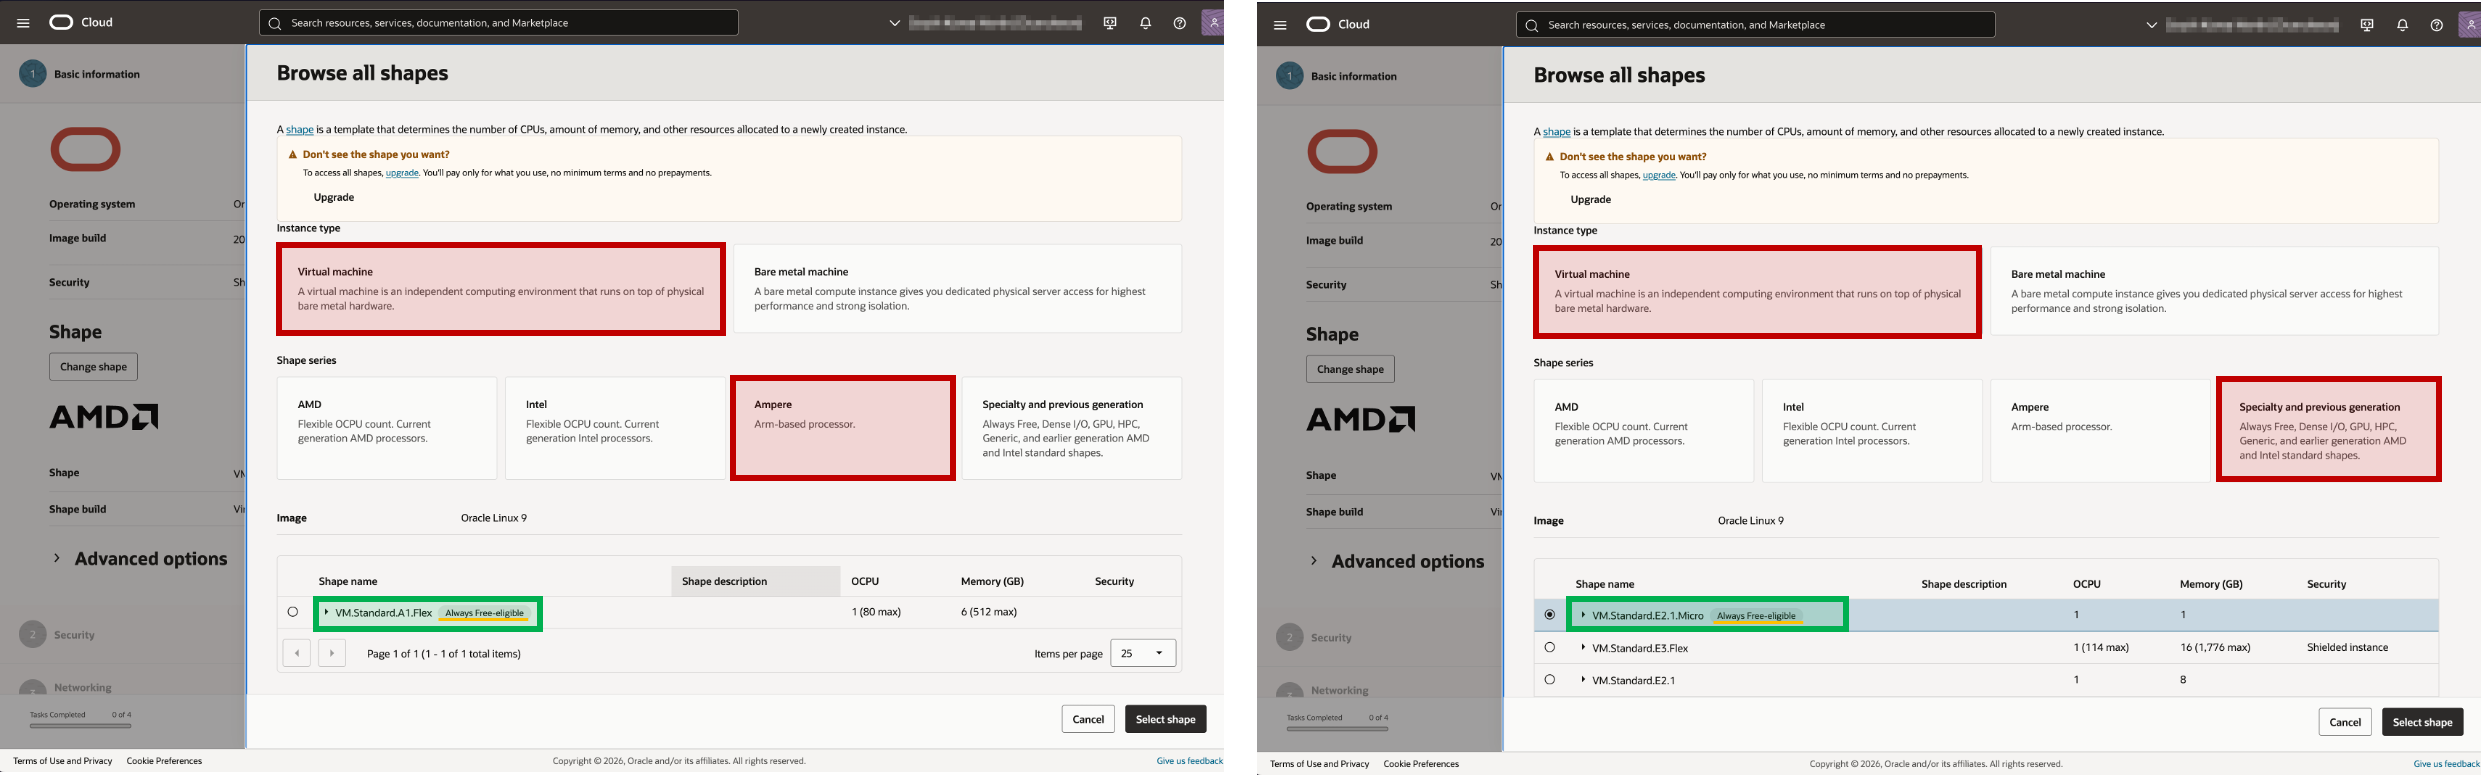
Task: Click Change shape button in right screenshot
Action: (1350, 369)
